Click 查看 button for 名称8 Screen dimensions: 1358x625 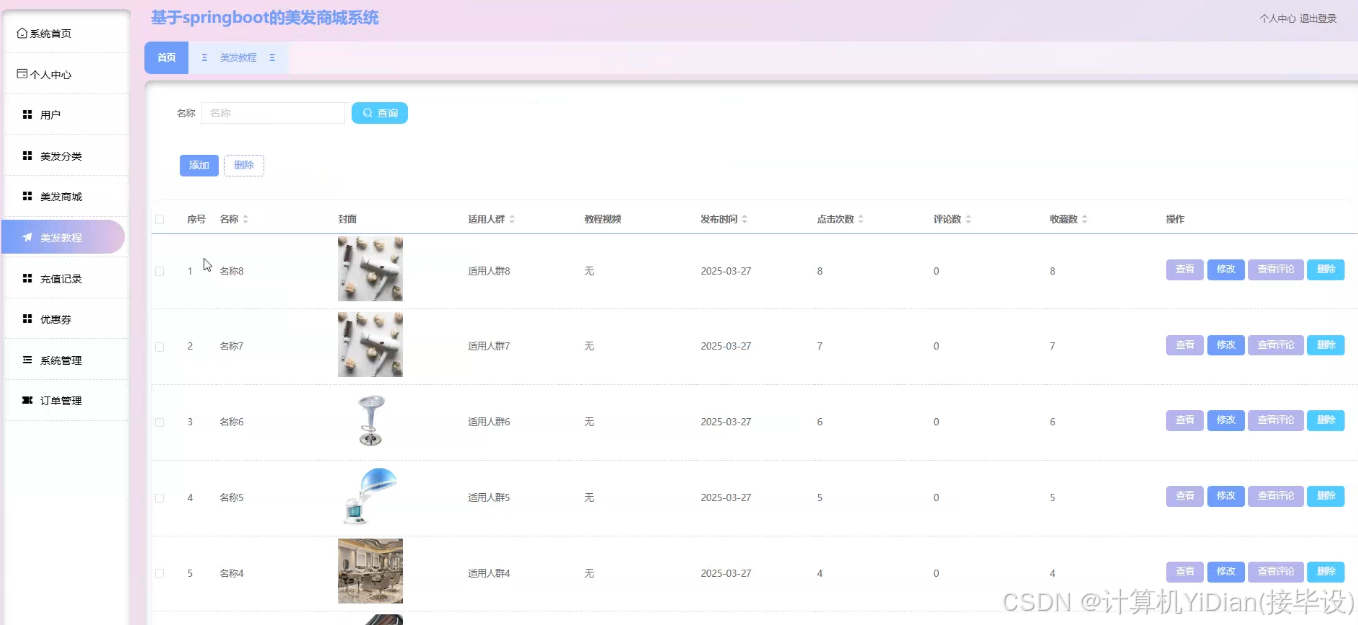(1185, 269)
